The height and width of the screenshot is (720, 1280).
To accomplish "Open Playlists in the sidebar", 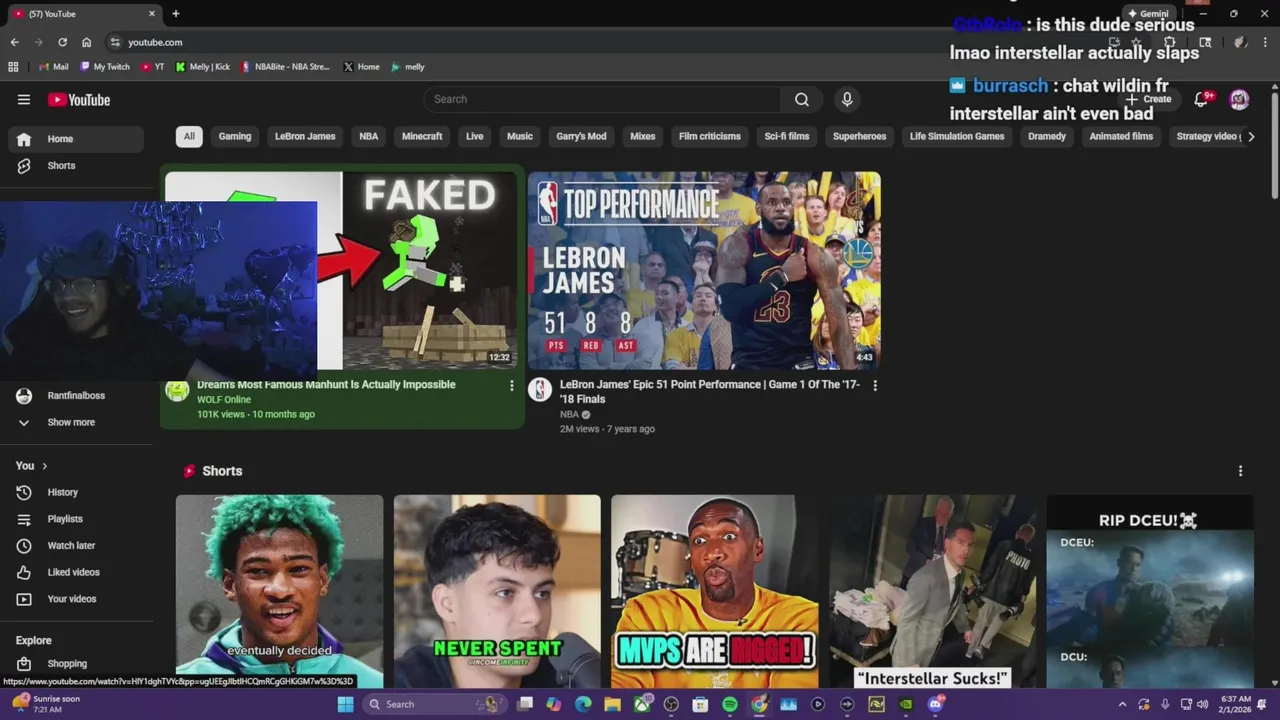I will (x=76, y=519).
